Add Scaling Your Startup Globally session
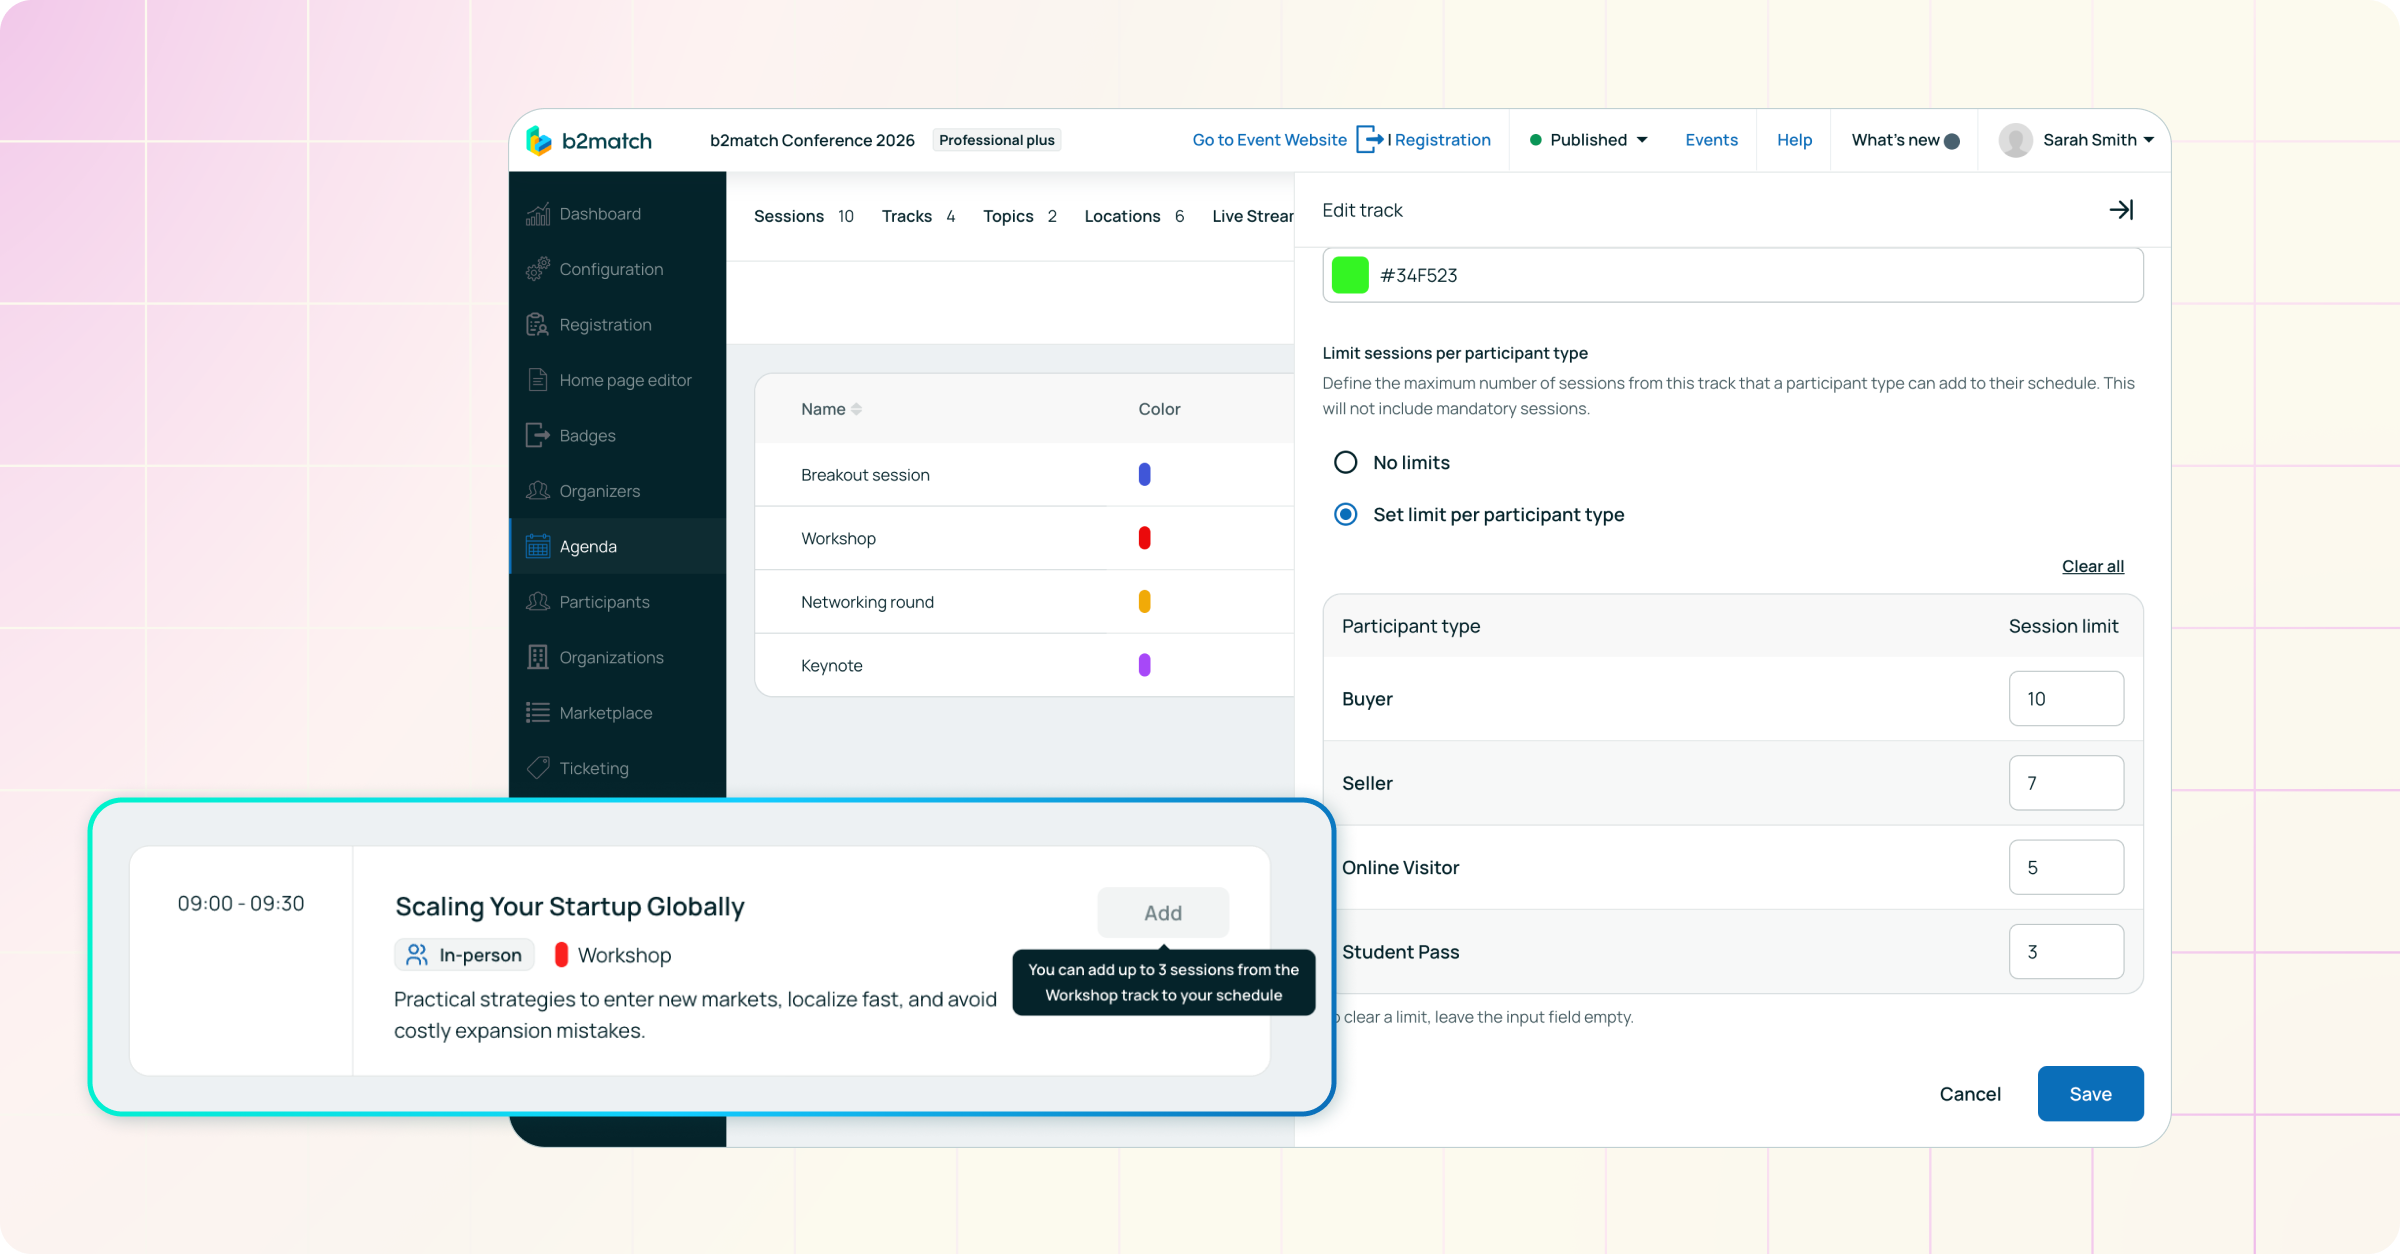 tap(1163, 913)
